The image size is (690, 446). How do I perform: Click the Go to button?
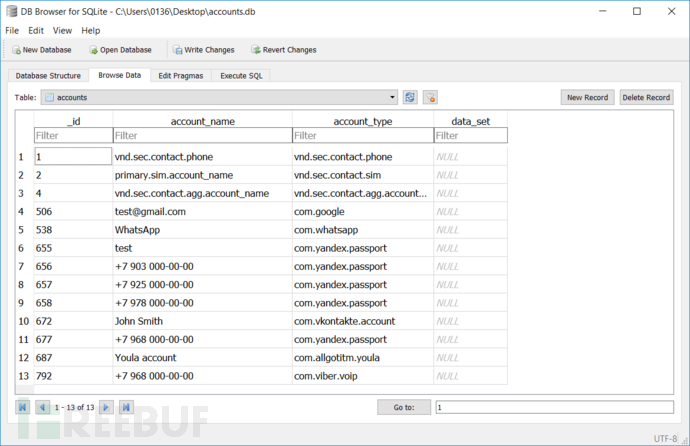click(404, 407)
